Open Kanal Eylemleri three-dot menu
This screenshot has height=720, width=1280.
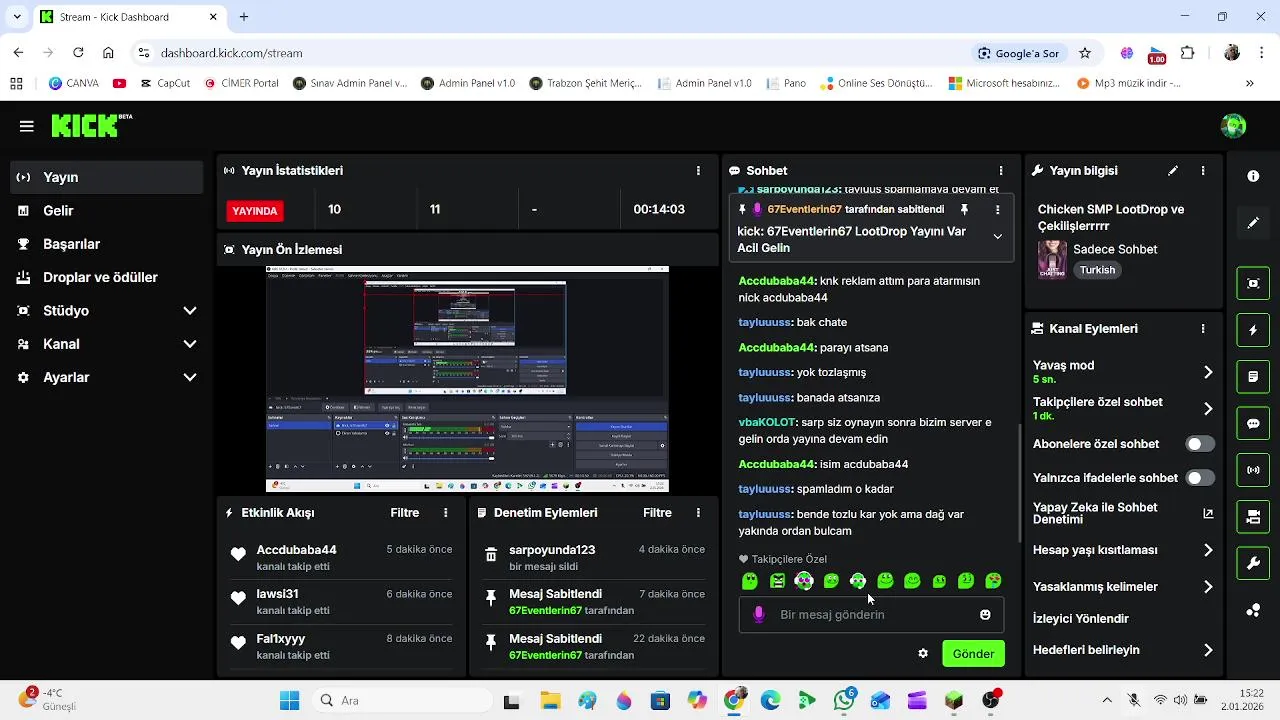point(1203,328)
